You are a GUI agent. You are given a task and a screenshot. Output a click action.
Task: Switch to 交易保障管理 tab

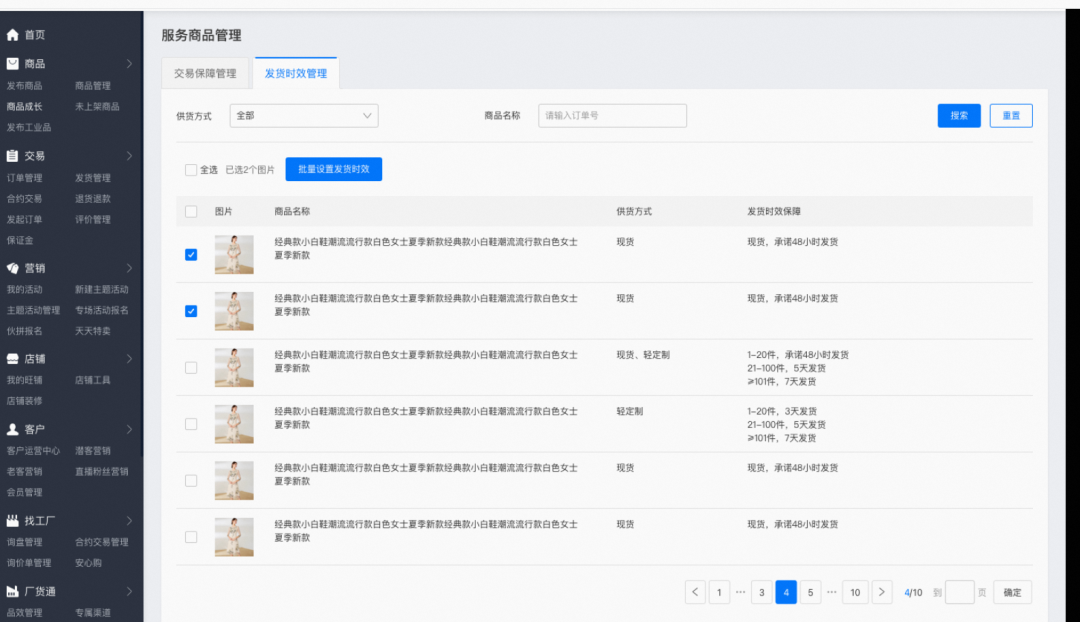[205, 74]
